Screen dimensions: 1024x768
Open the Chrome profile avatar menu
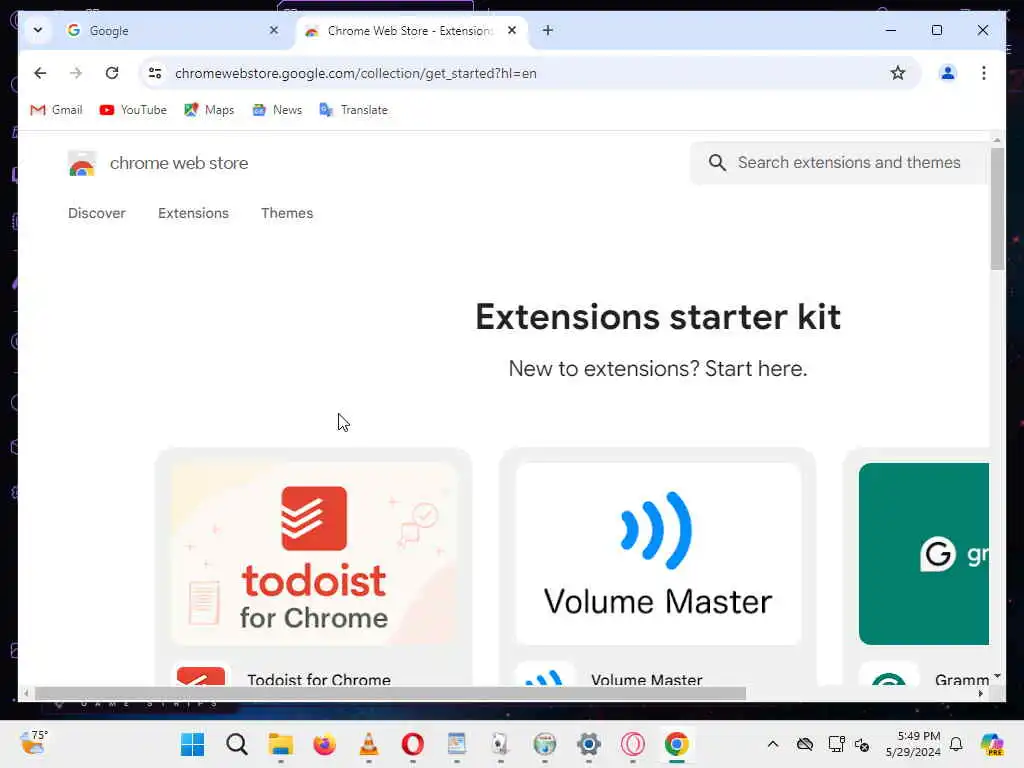948,73
